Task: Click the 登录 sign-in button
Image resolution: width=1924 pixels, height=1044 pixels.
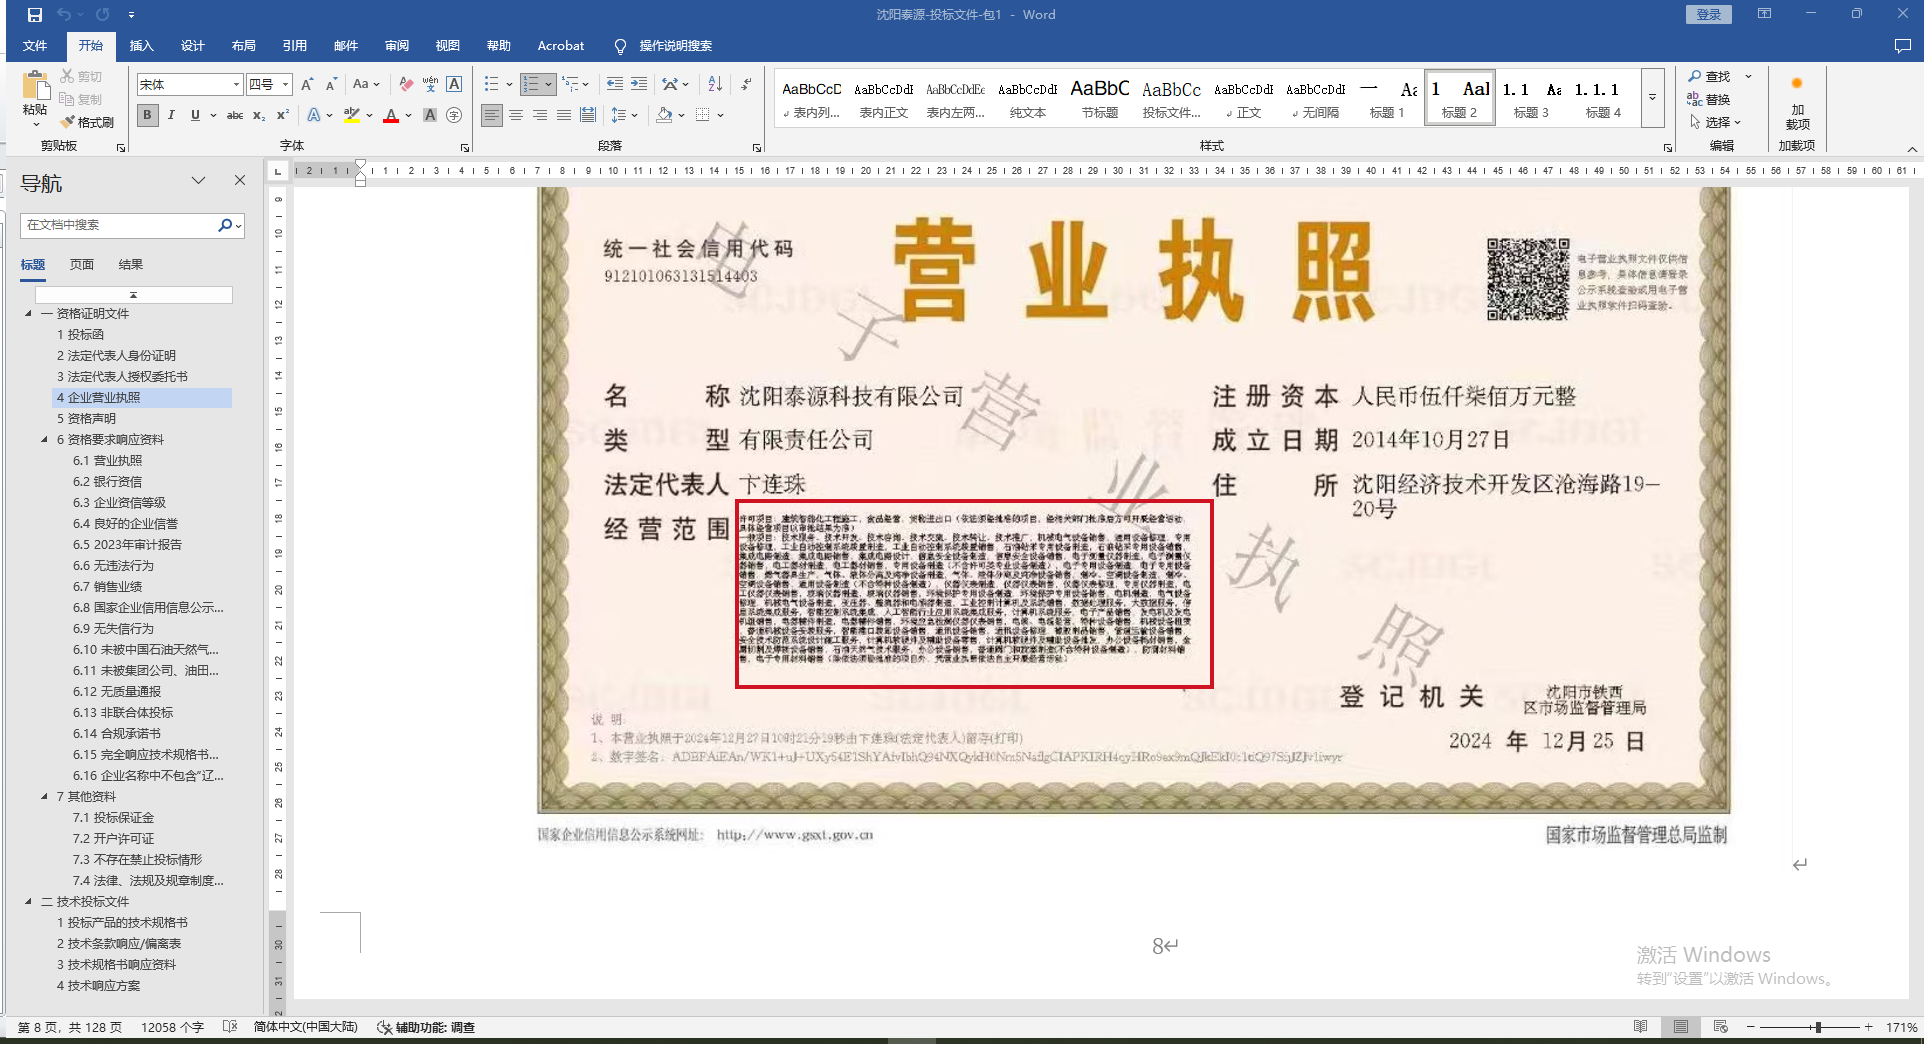Action: coord(1709,14)
